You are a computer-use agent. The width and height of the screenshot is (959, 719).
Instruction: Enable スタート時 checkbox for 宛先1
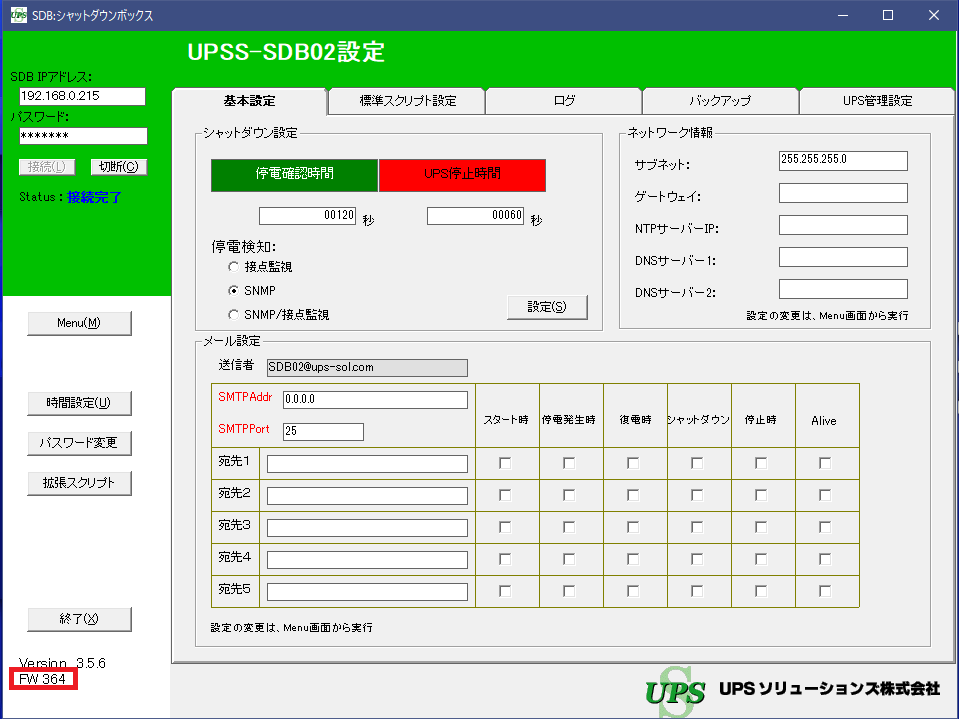pyautogui.click(x=505, y=463)
